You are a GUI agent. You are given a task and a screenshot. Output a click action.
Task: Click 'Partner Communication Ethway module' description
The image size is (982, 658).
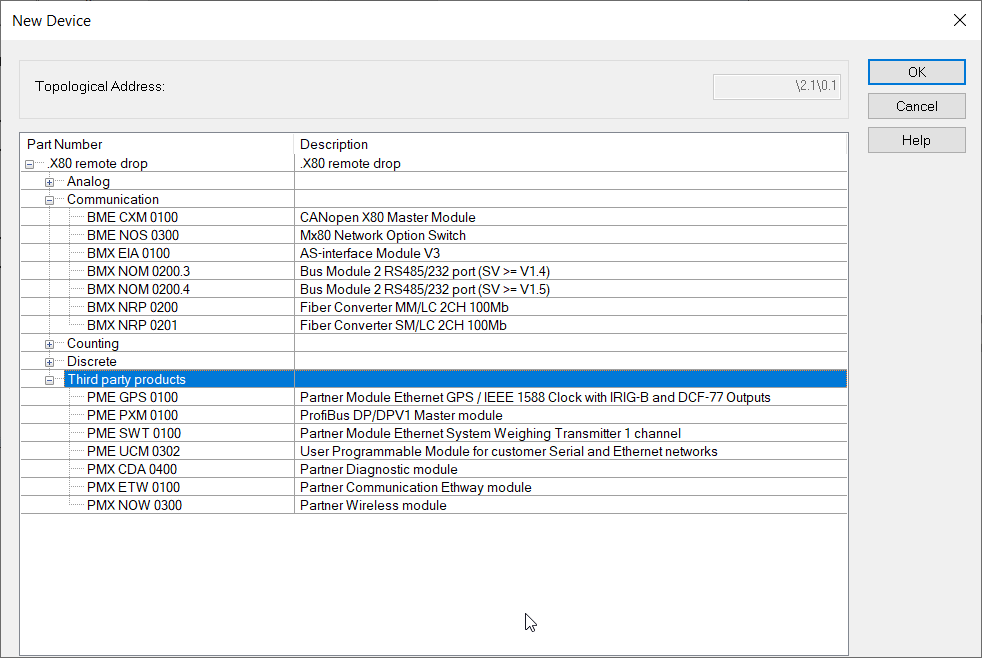415,488
